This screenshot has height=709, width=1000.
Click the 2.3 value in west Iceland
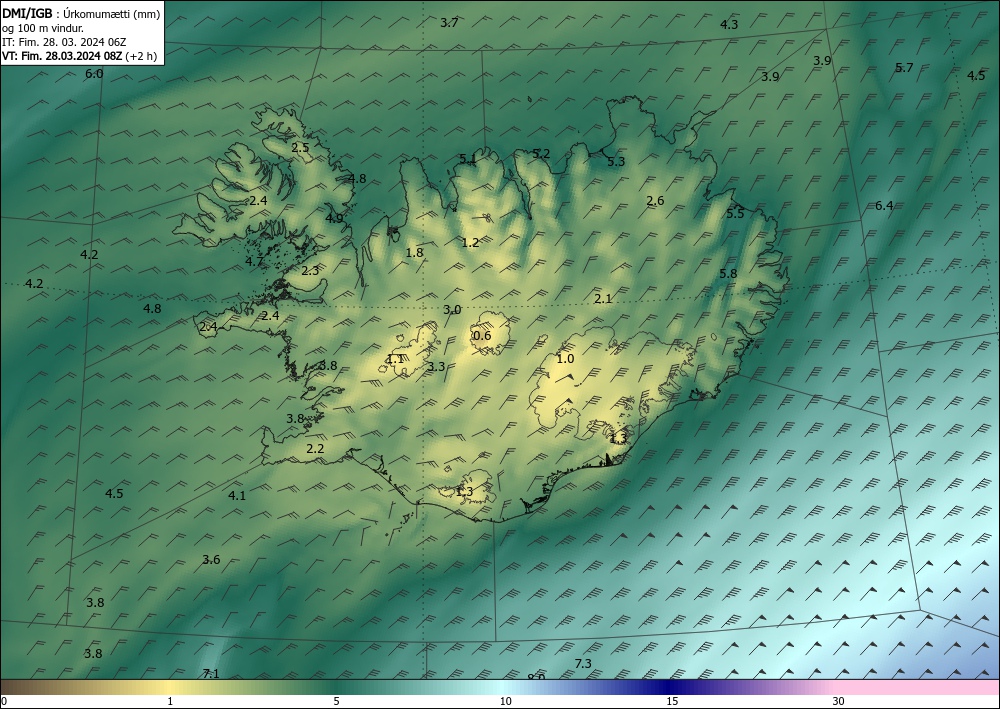(310, 271)
